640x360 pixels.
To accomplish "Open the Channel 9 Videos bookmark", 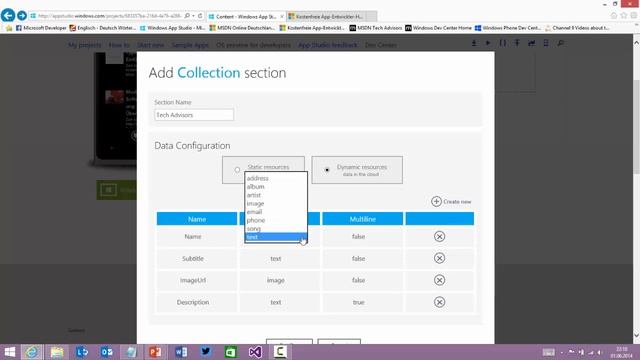I will click(x=577, y=28).
